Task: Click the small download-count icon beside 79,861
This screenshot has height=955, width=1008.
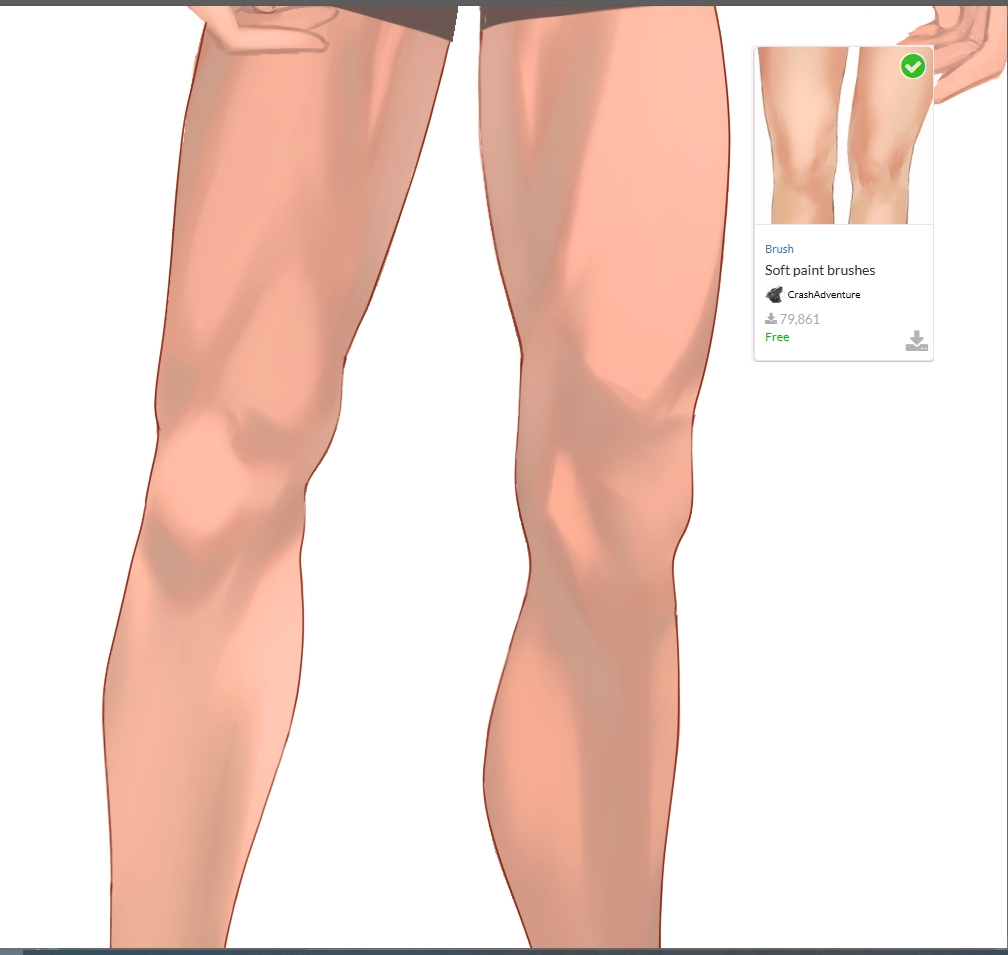Action: (771, 319)
